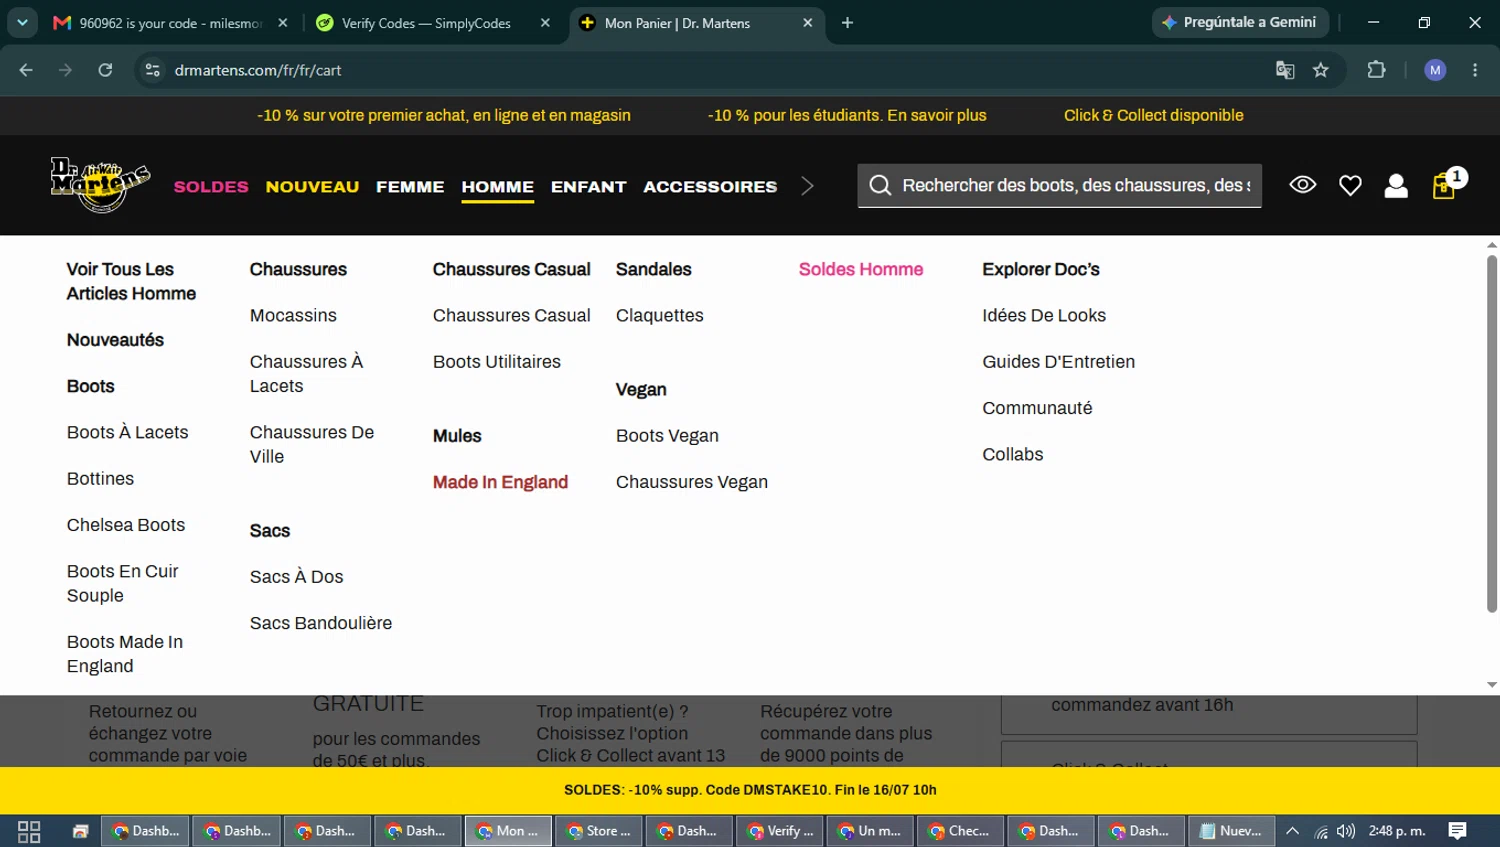Click the -10% étudiants En savoir plus banner
1500x847 pixels.
tap(847, 115)
